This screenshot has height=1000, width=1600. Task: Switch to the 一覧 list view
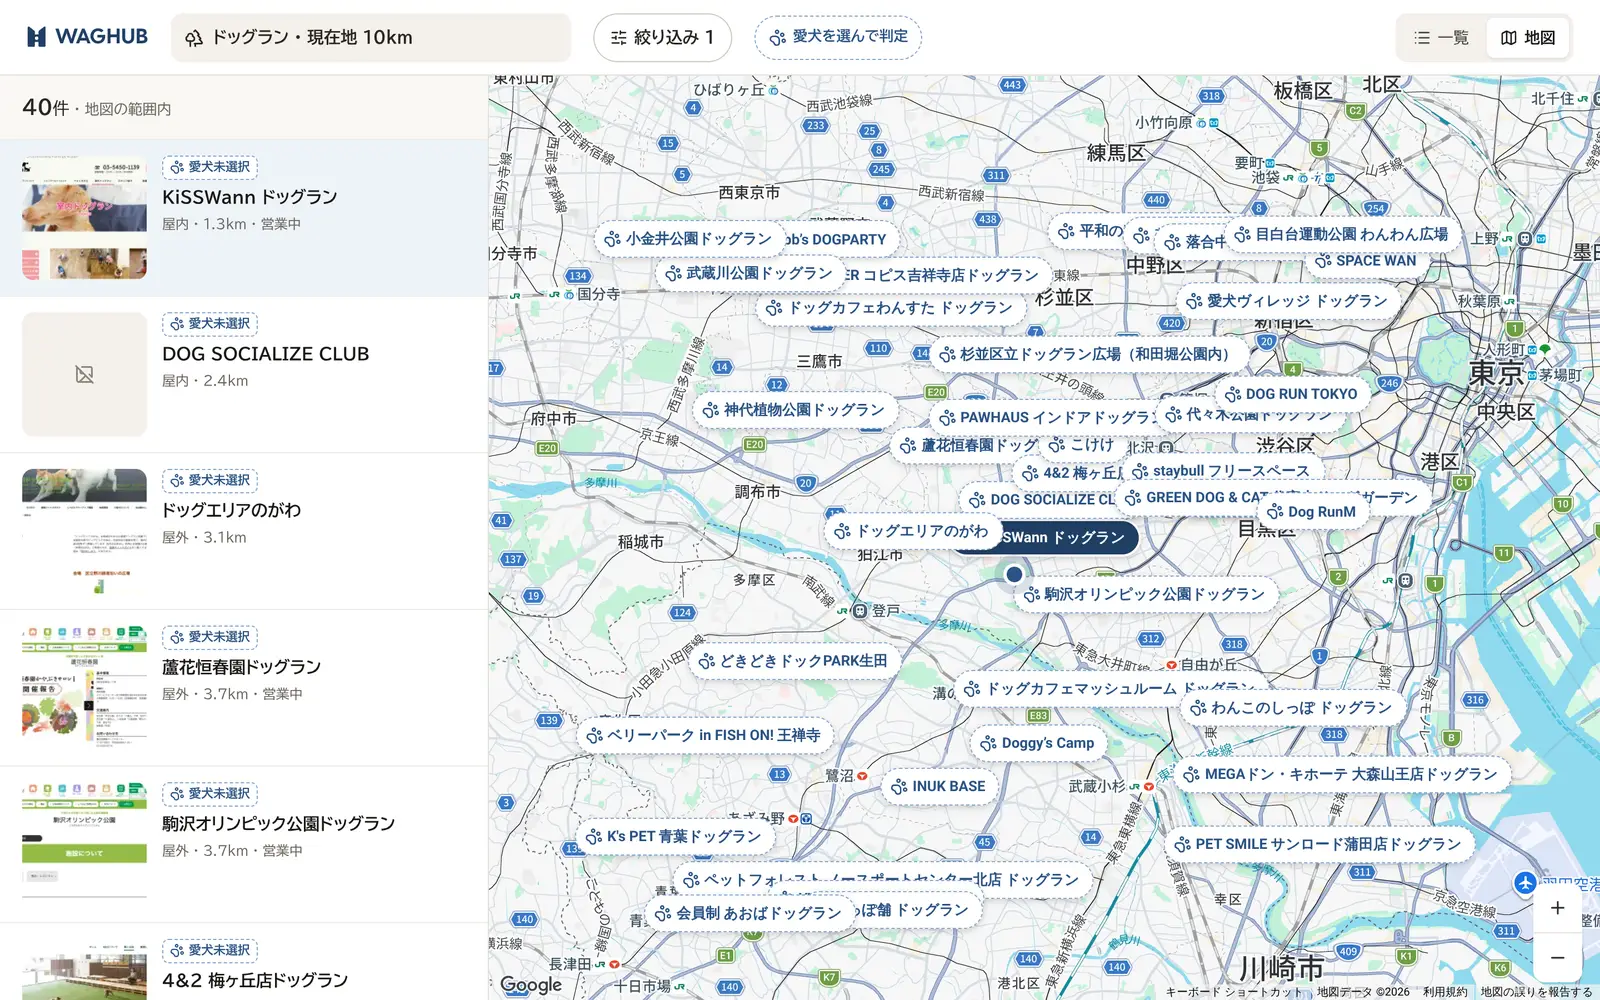click(1441, 38)
